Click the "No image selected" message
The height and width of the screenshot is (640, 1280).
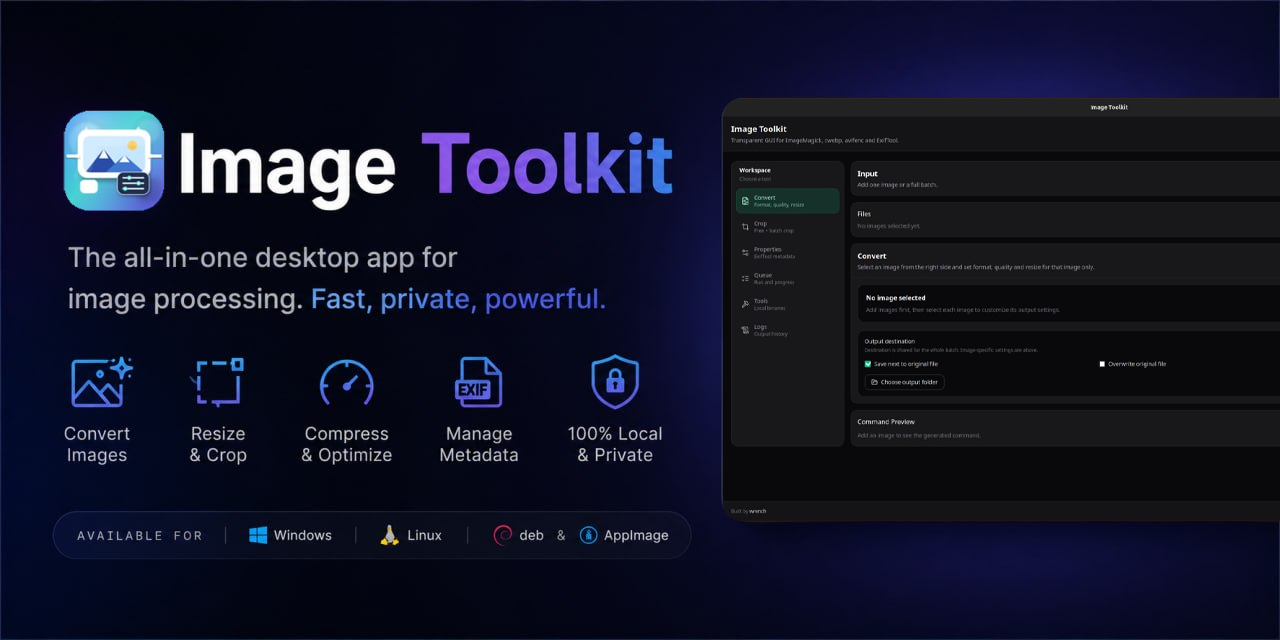click(x=895, y=298)
